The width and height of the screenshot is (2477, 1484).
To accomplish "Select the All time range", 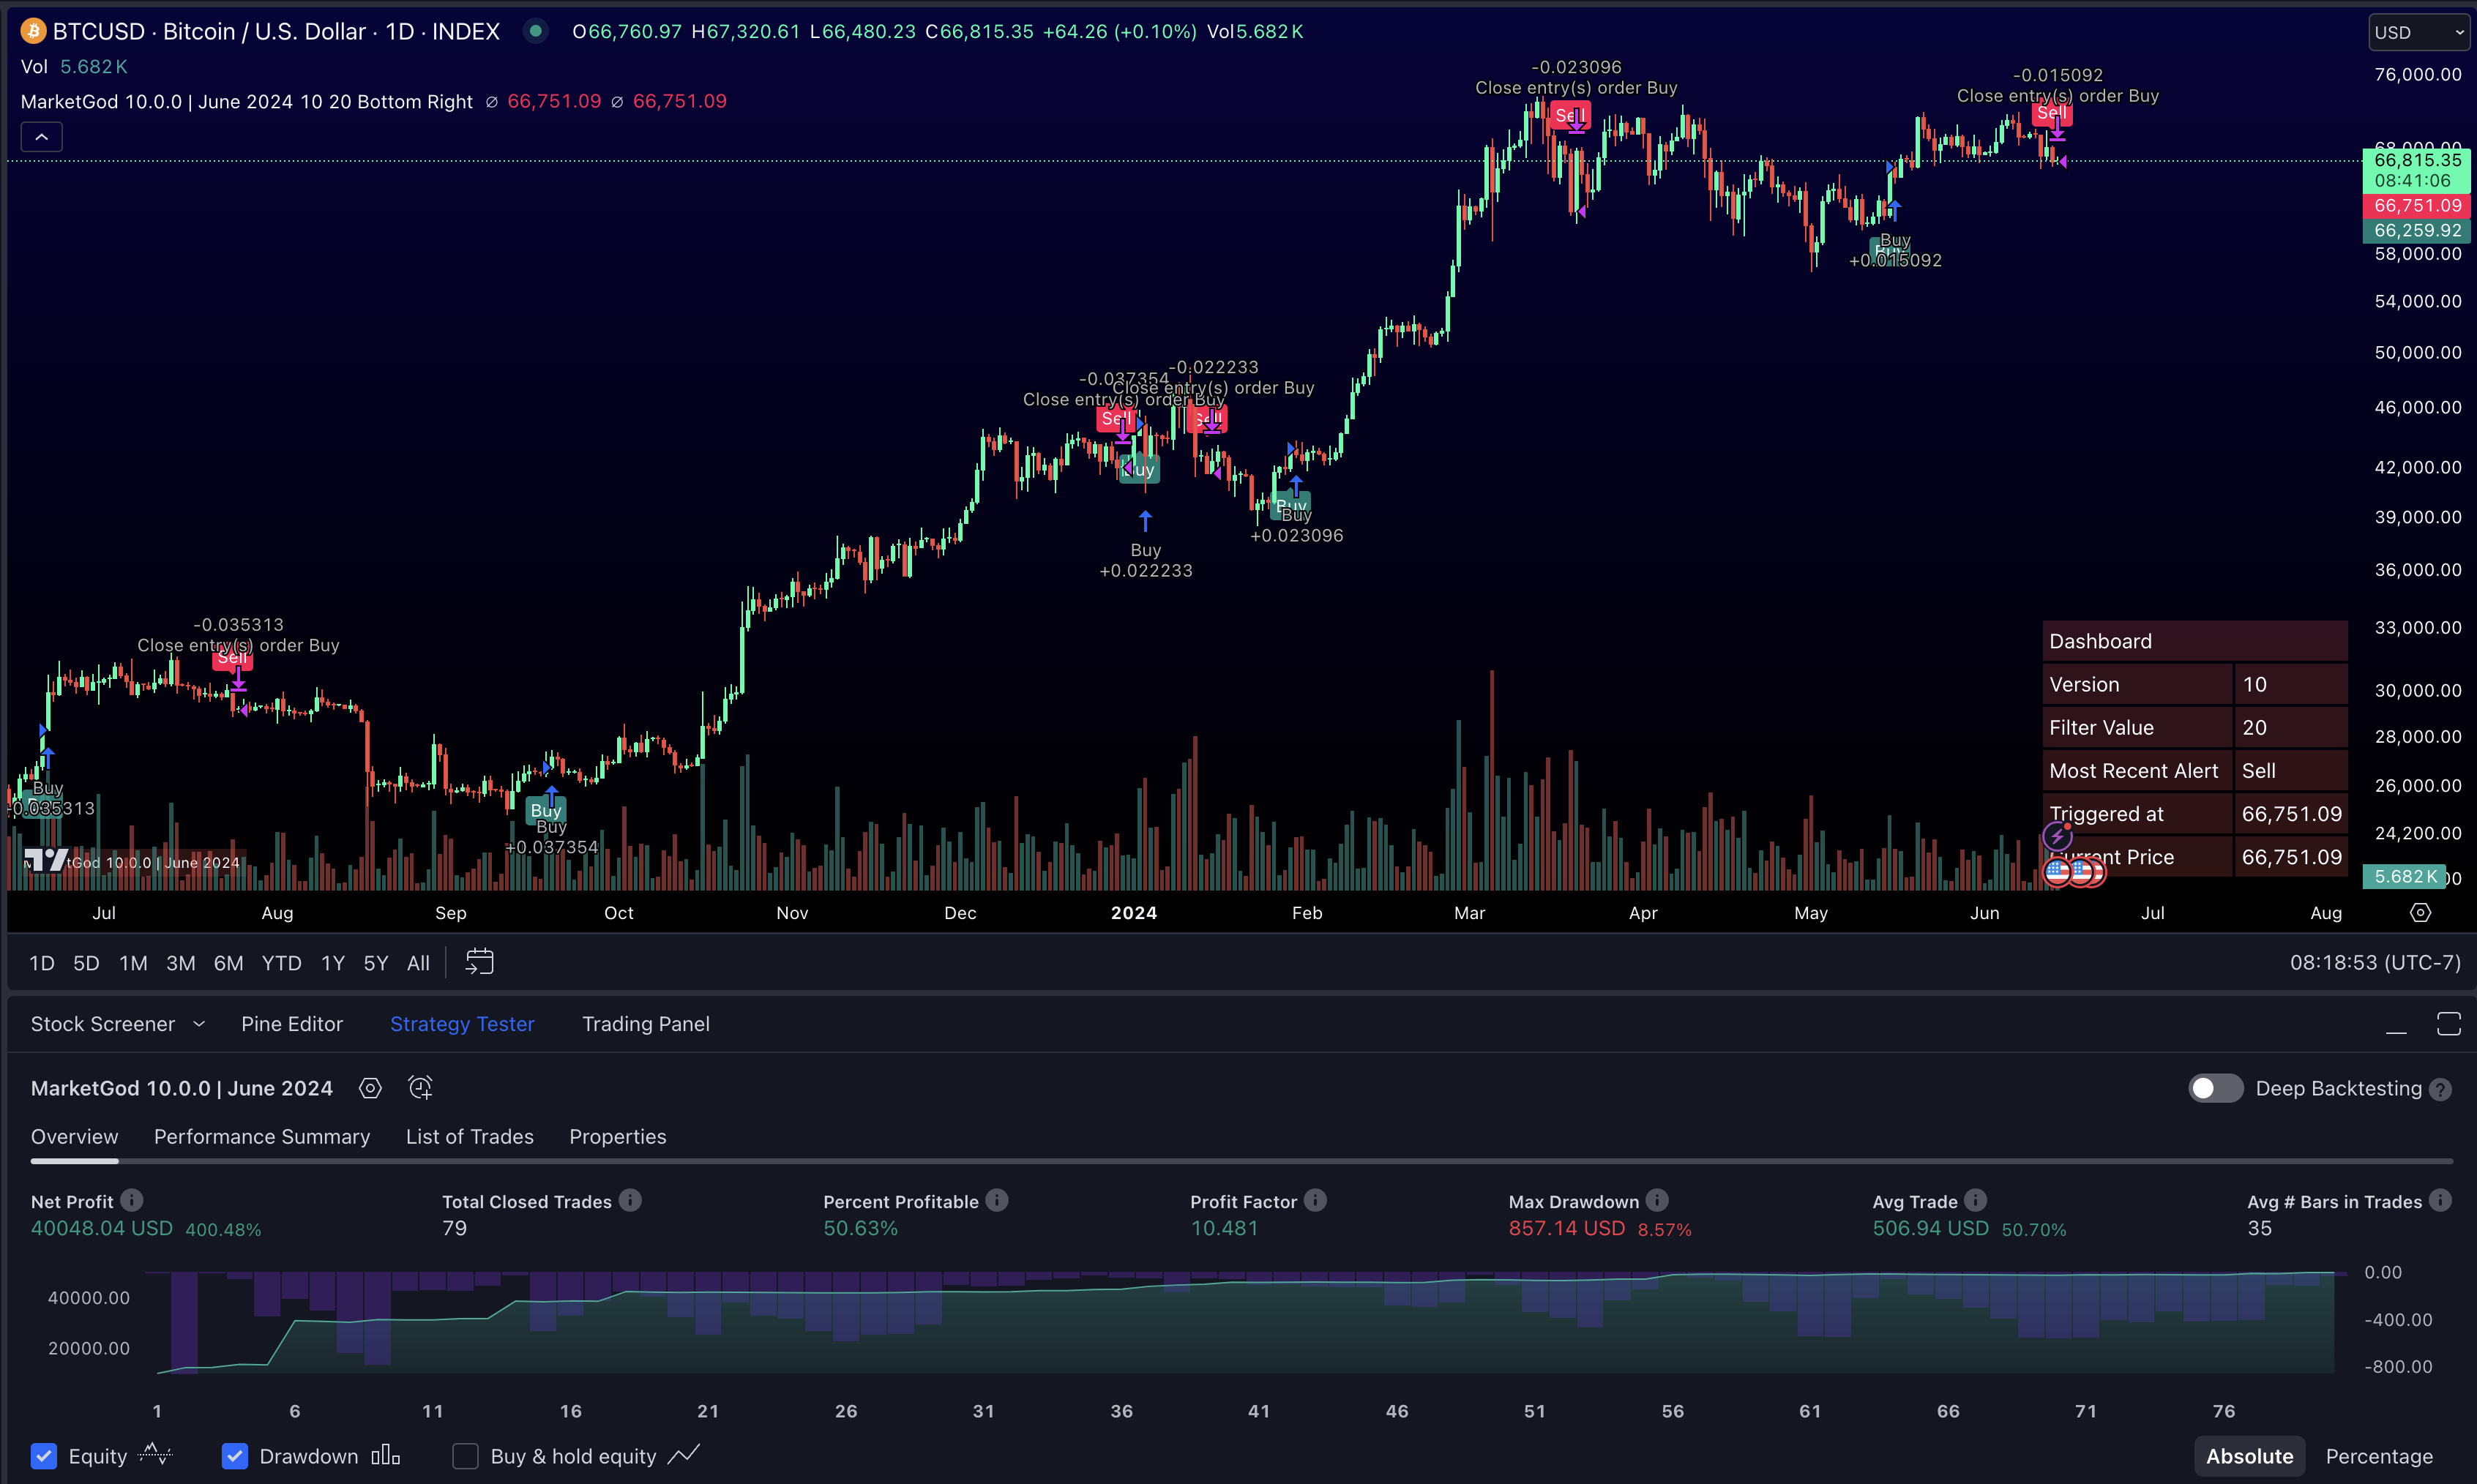I will (418, 963).
